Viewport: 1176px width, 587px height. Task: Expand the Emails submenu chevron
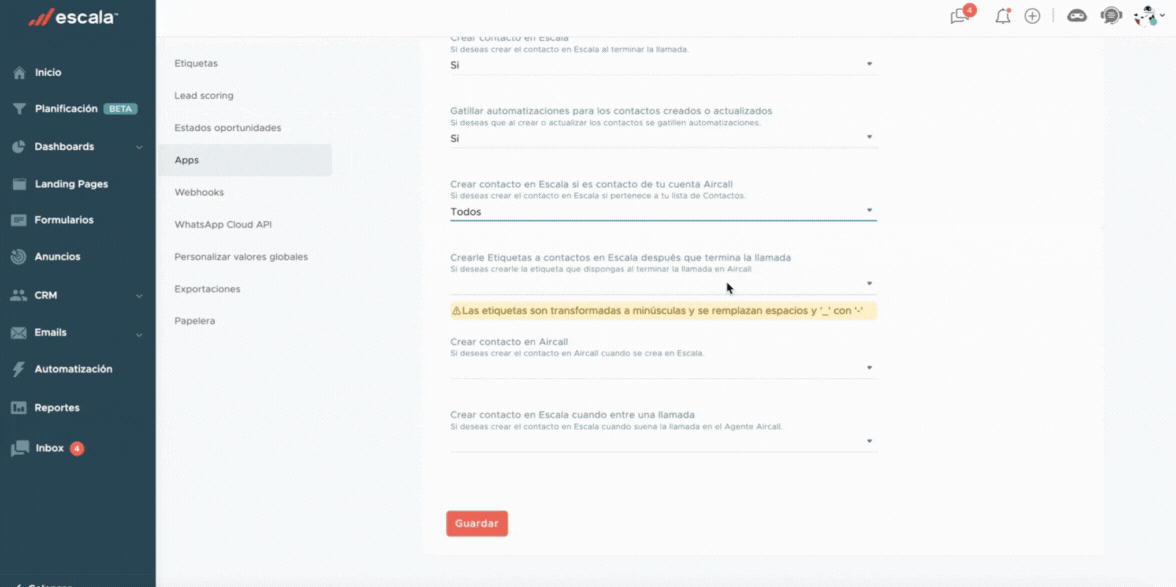(139, 334)
